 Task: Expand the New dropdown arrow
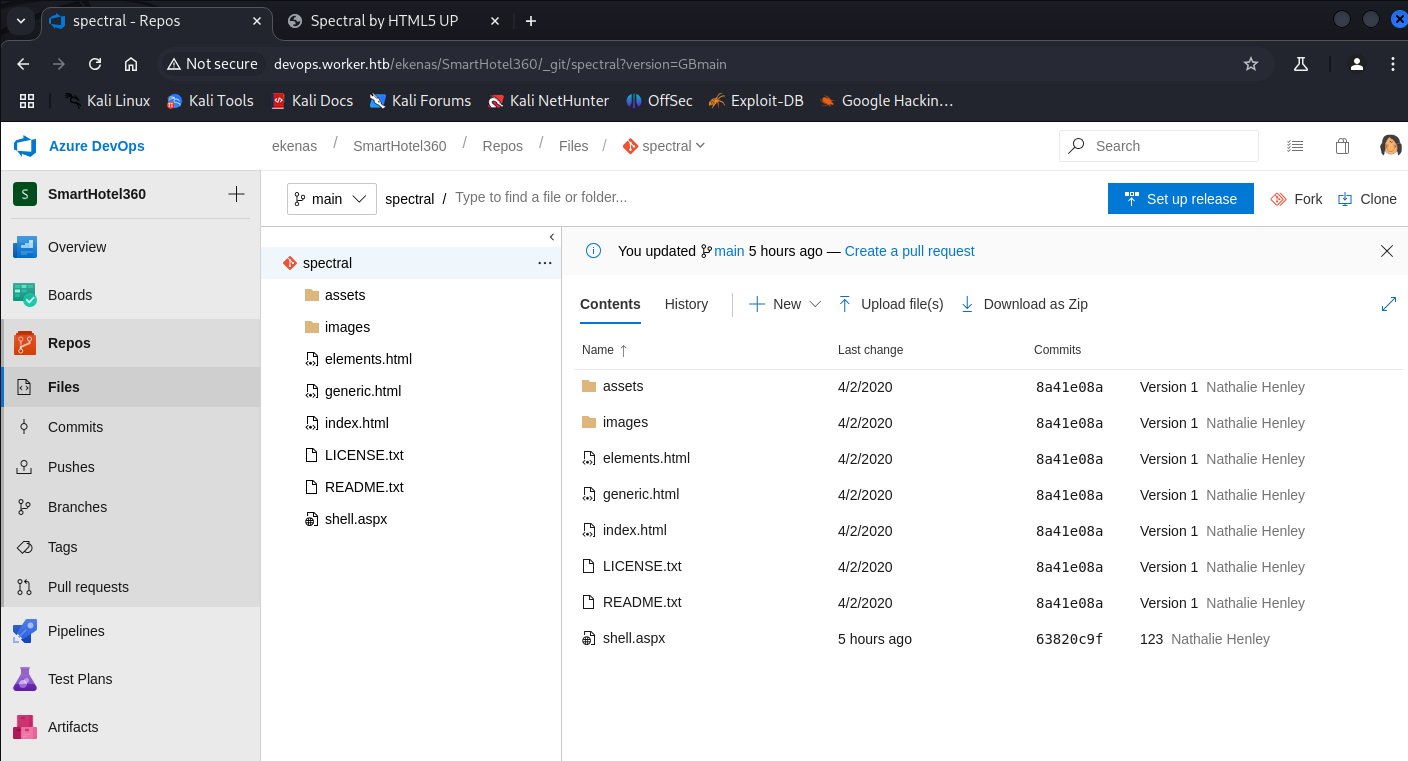click(815, 304)
